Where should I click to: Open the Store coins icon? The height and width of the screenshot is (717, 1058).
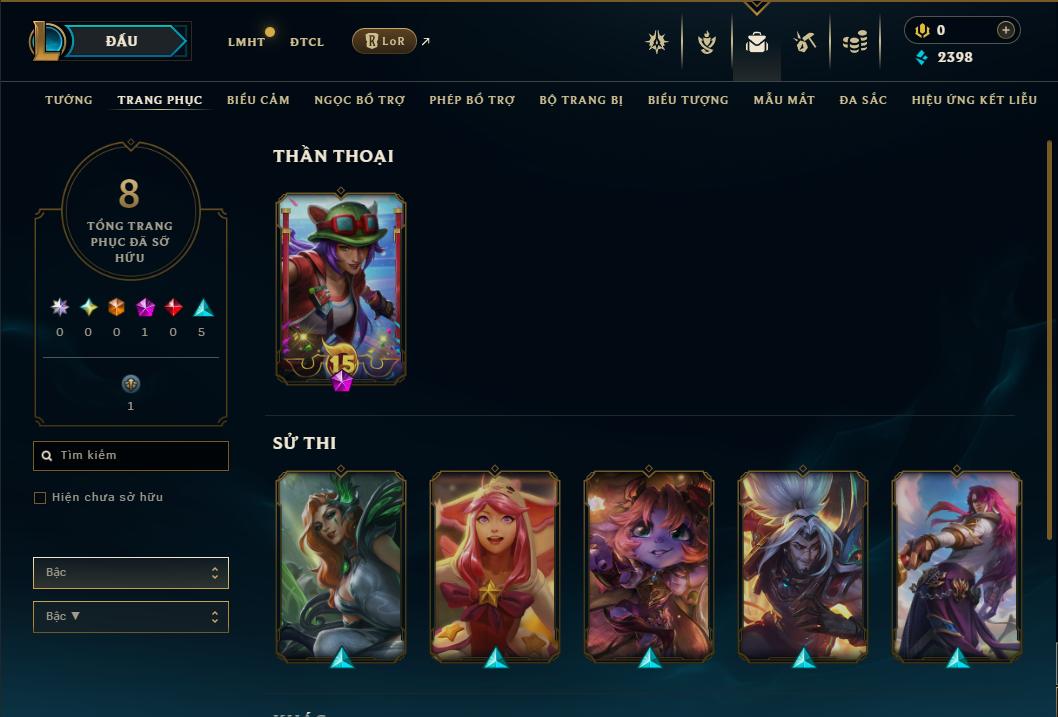[855, 42]
